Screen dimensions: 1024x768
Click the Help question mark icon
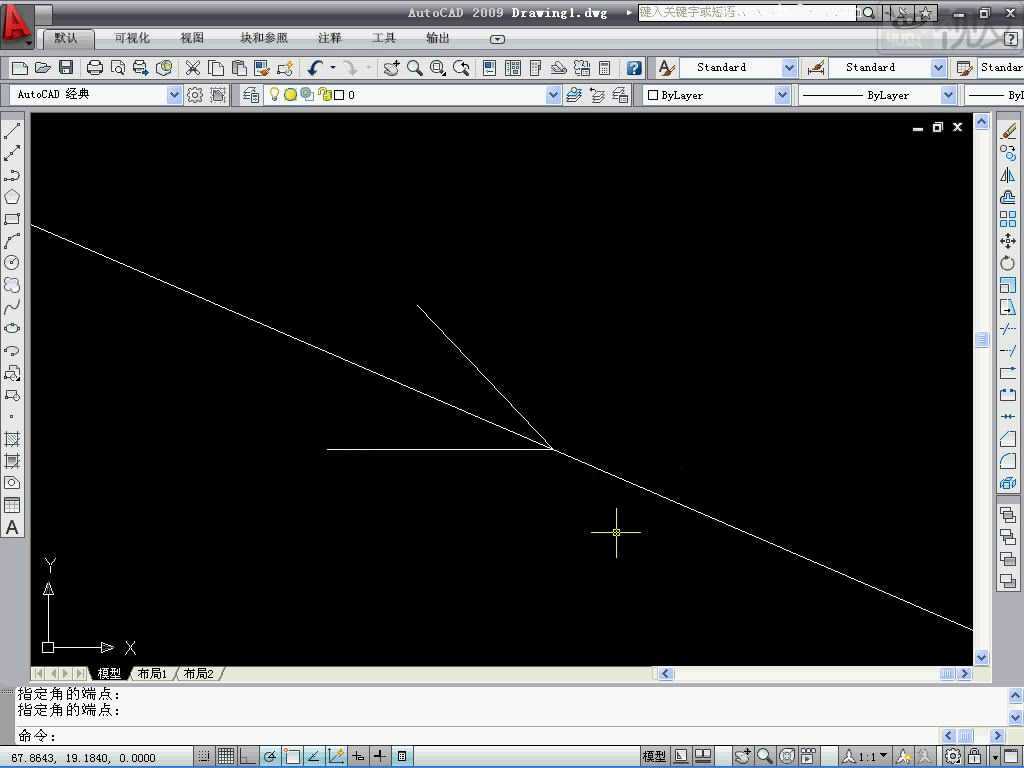[633, 67]
